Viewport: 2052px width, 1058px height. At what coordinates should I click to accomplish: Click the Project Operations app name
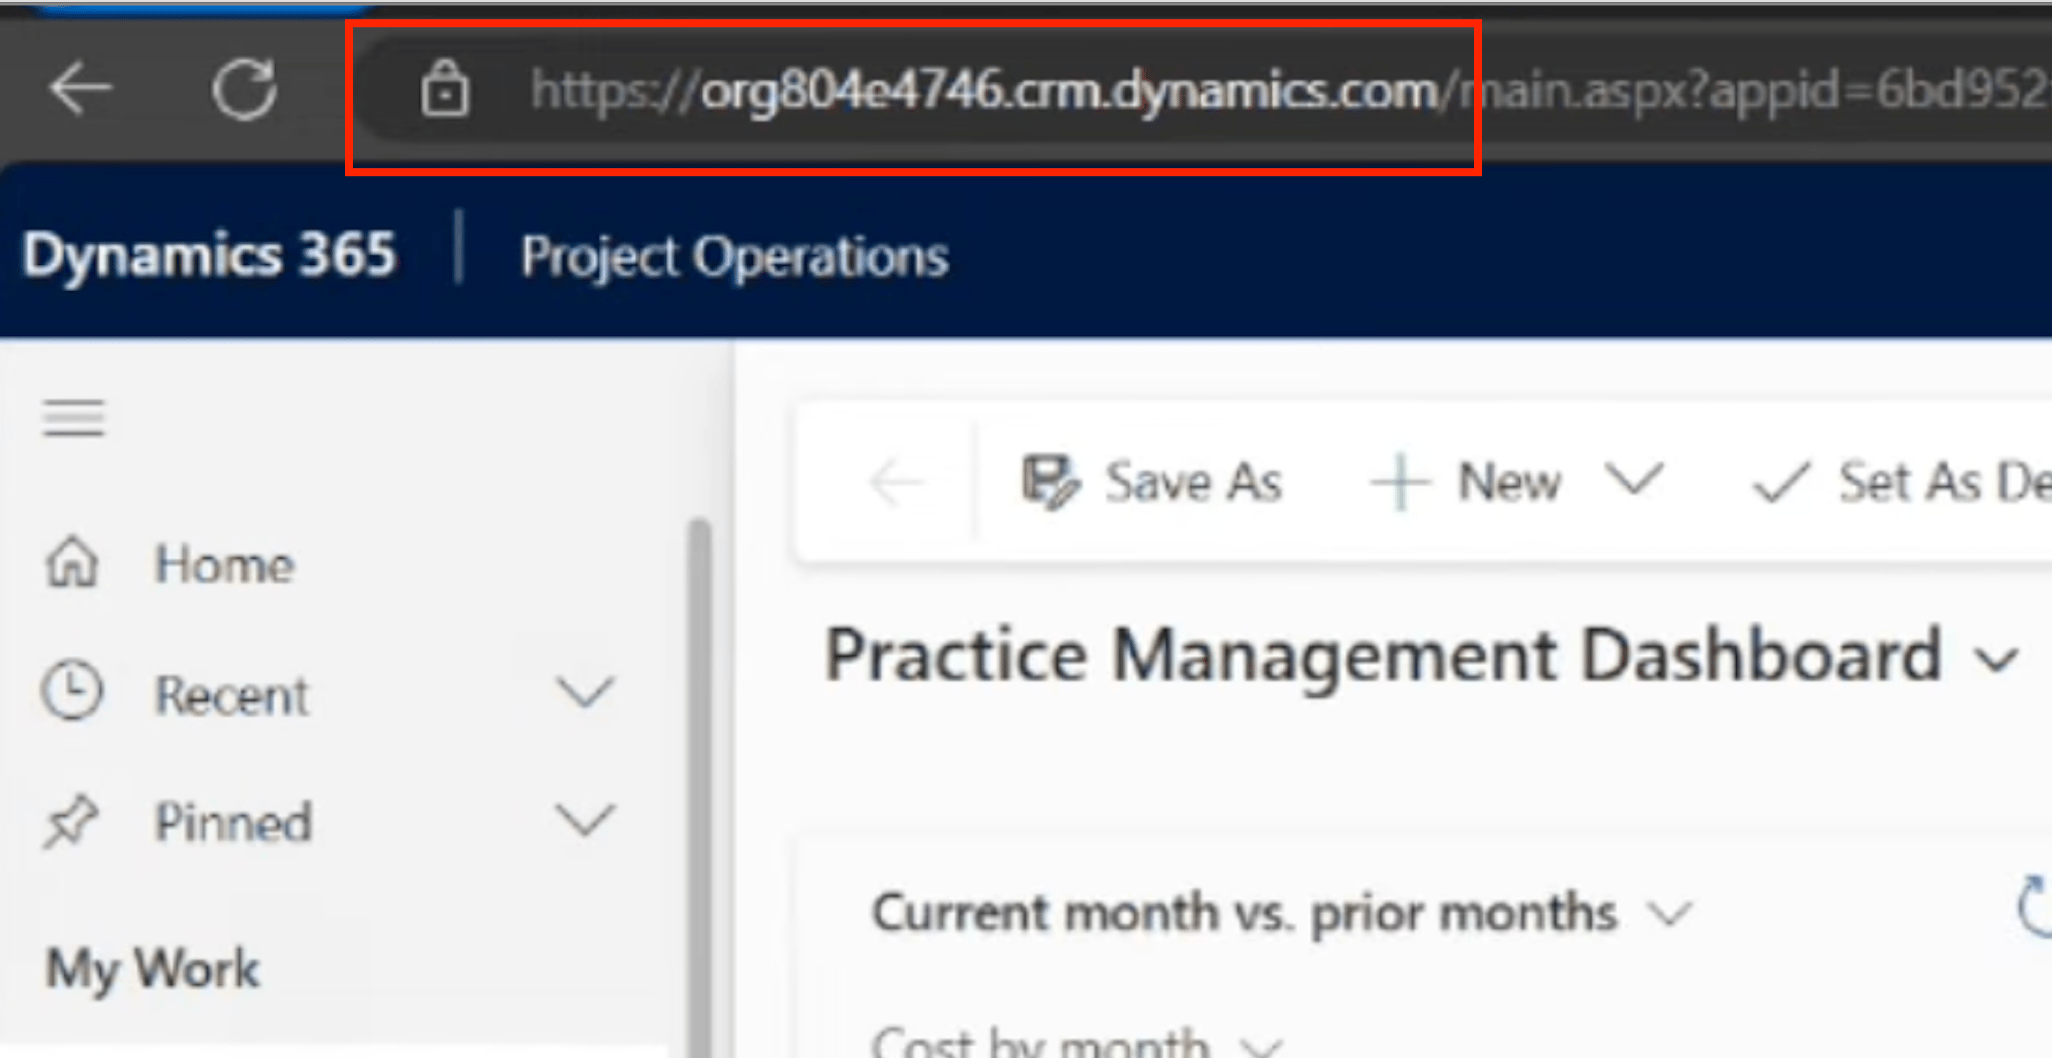pos(734,257)
